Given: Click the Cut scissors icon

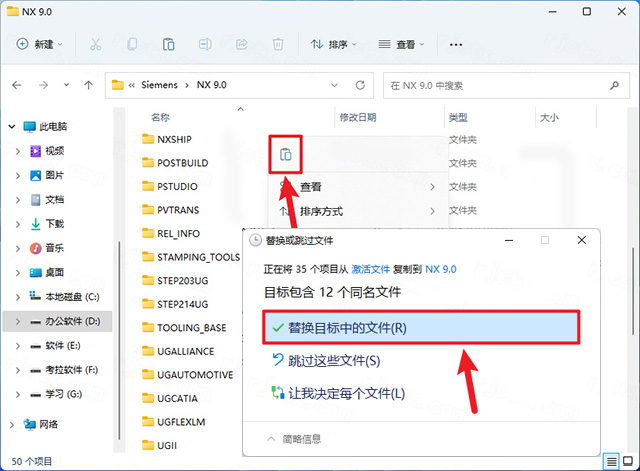Looking at the screenshot, I should pyautogui.click(x=96, y=44).
